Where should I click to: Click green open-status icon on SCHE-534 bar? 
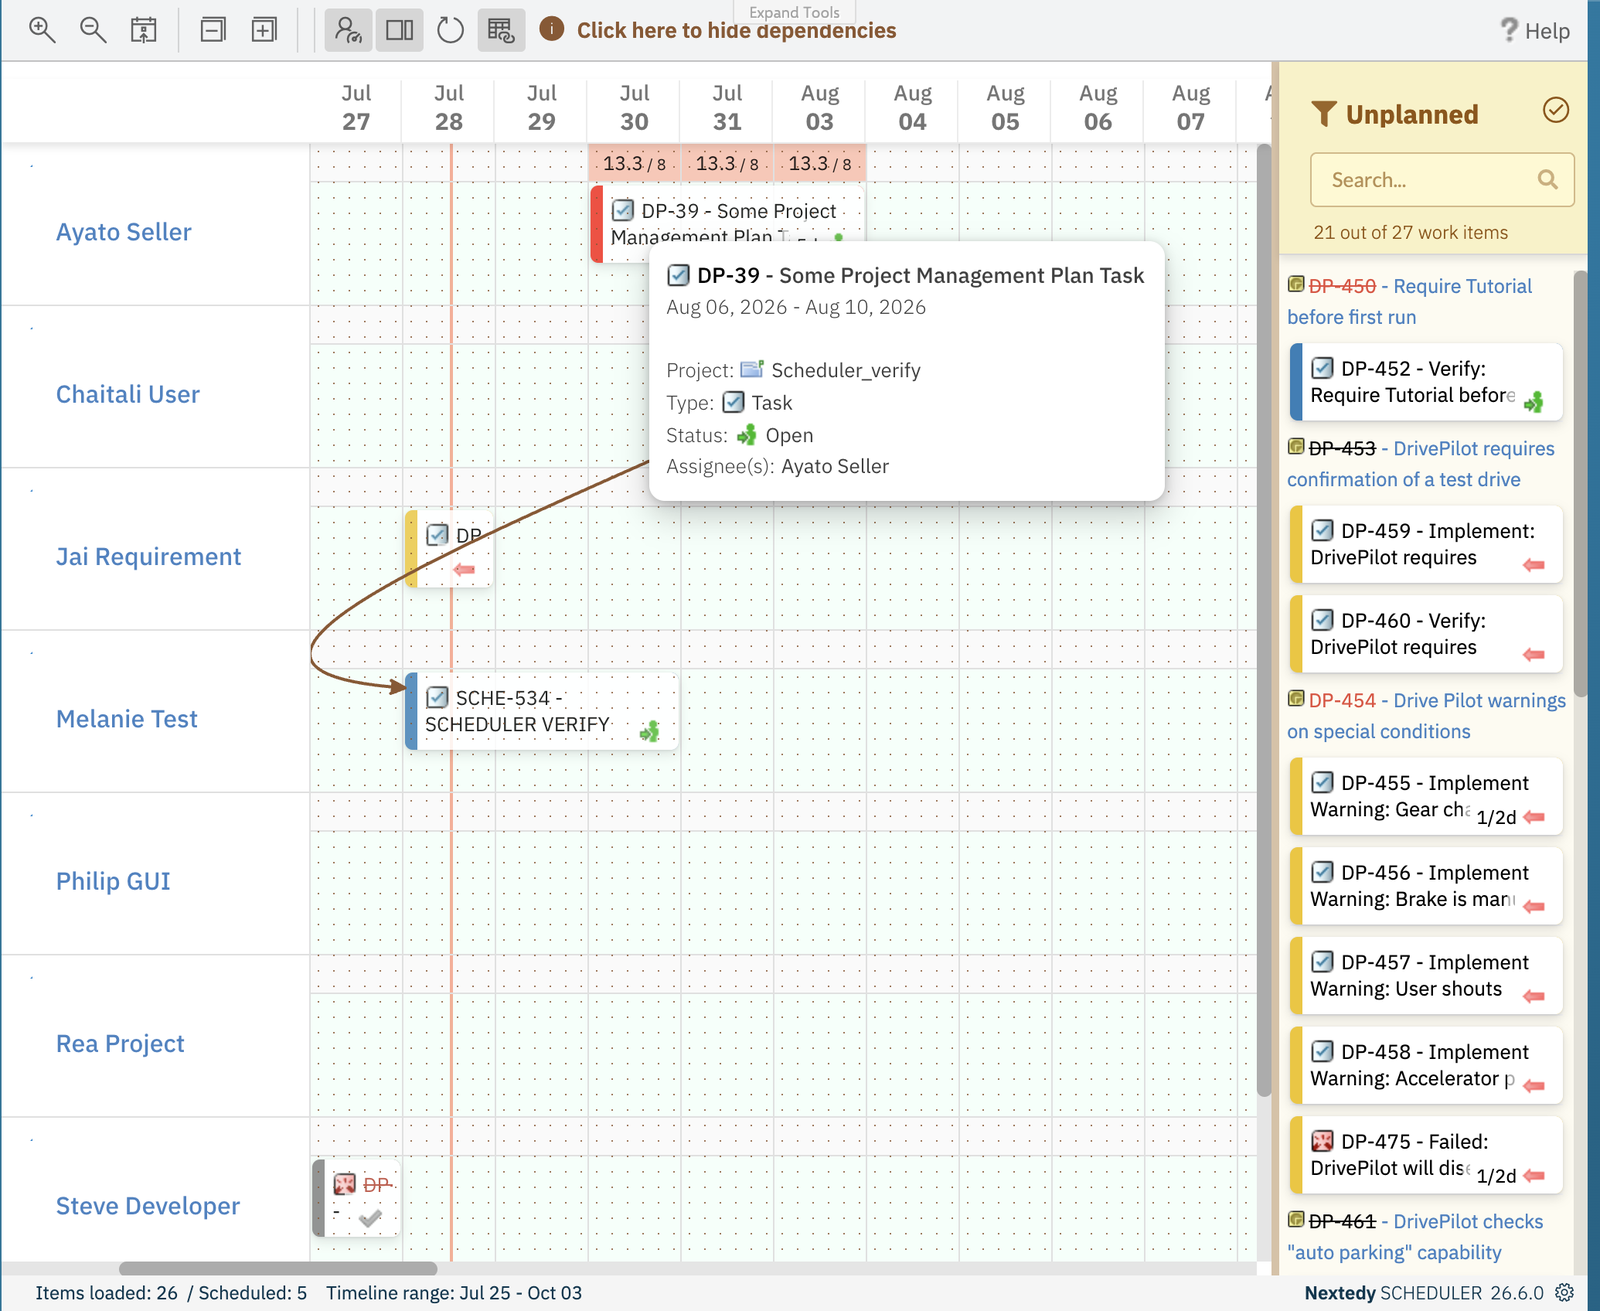(650, 731)
